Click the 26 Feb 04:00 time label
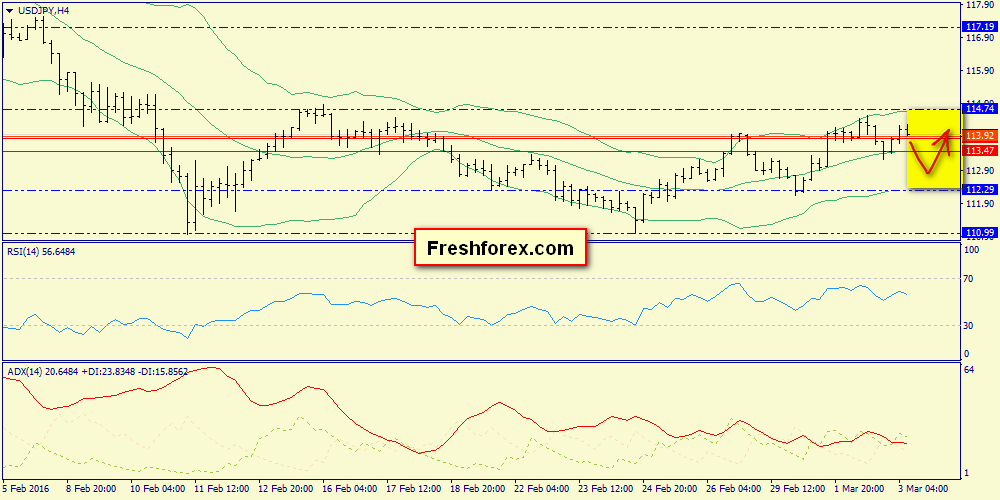Screen dimensions: 1000x500 click(x=732, y=489)
